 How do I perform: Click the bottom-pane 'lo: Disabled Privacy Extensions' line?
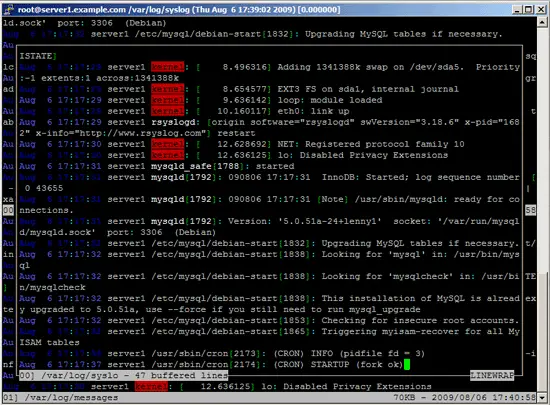[x=217, y=386]
